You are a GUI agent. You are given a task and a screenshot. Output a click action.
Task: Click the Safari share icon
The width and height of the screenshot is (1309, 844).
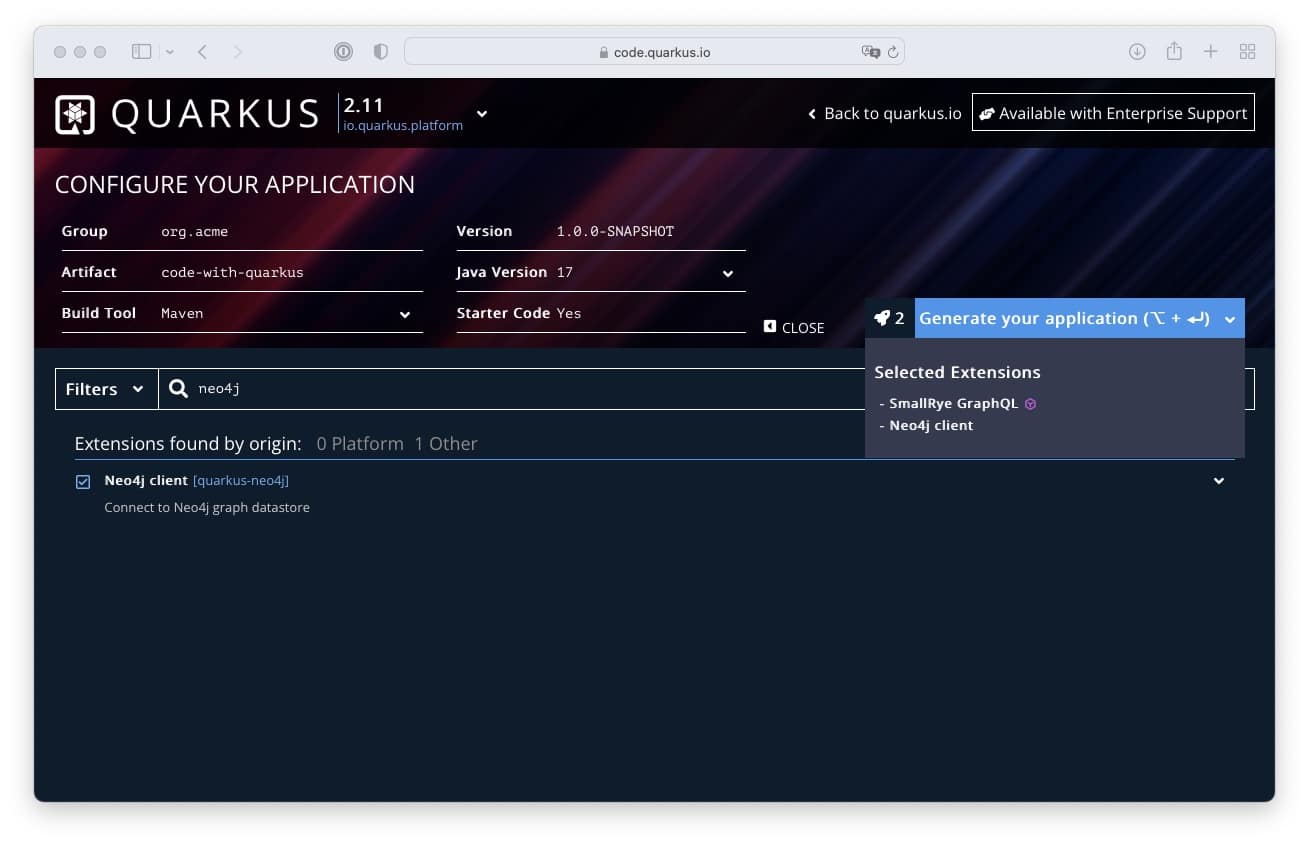(x=1174, y=50)
